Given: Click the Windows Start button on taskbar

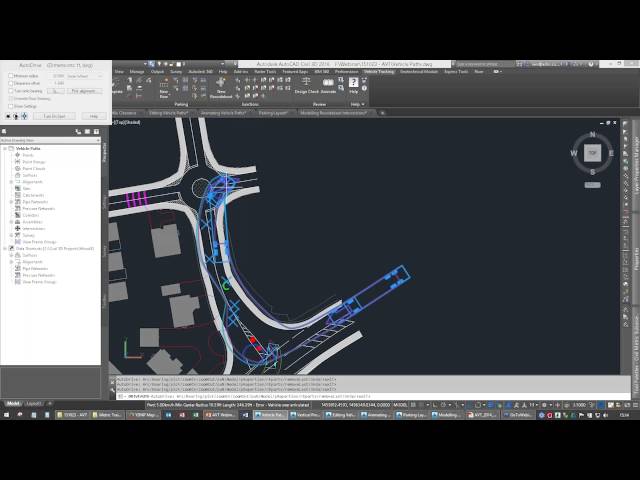Looking at the screenshot, I should [x=6, y=415].
